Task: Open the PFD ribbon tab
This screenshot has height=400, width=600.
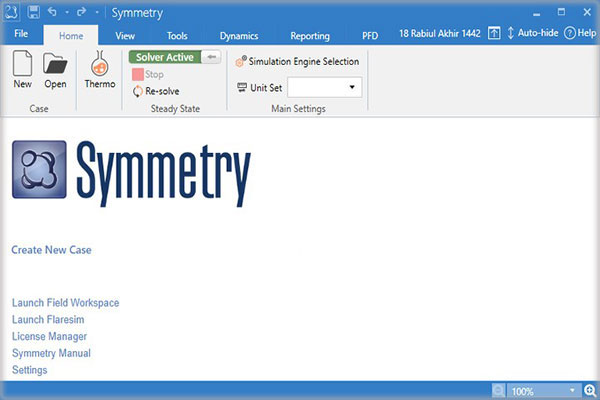Action: (x=370, y=36)
